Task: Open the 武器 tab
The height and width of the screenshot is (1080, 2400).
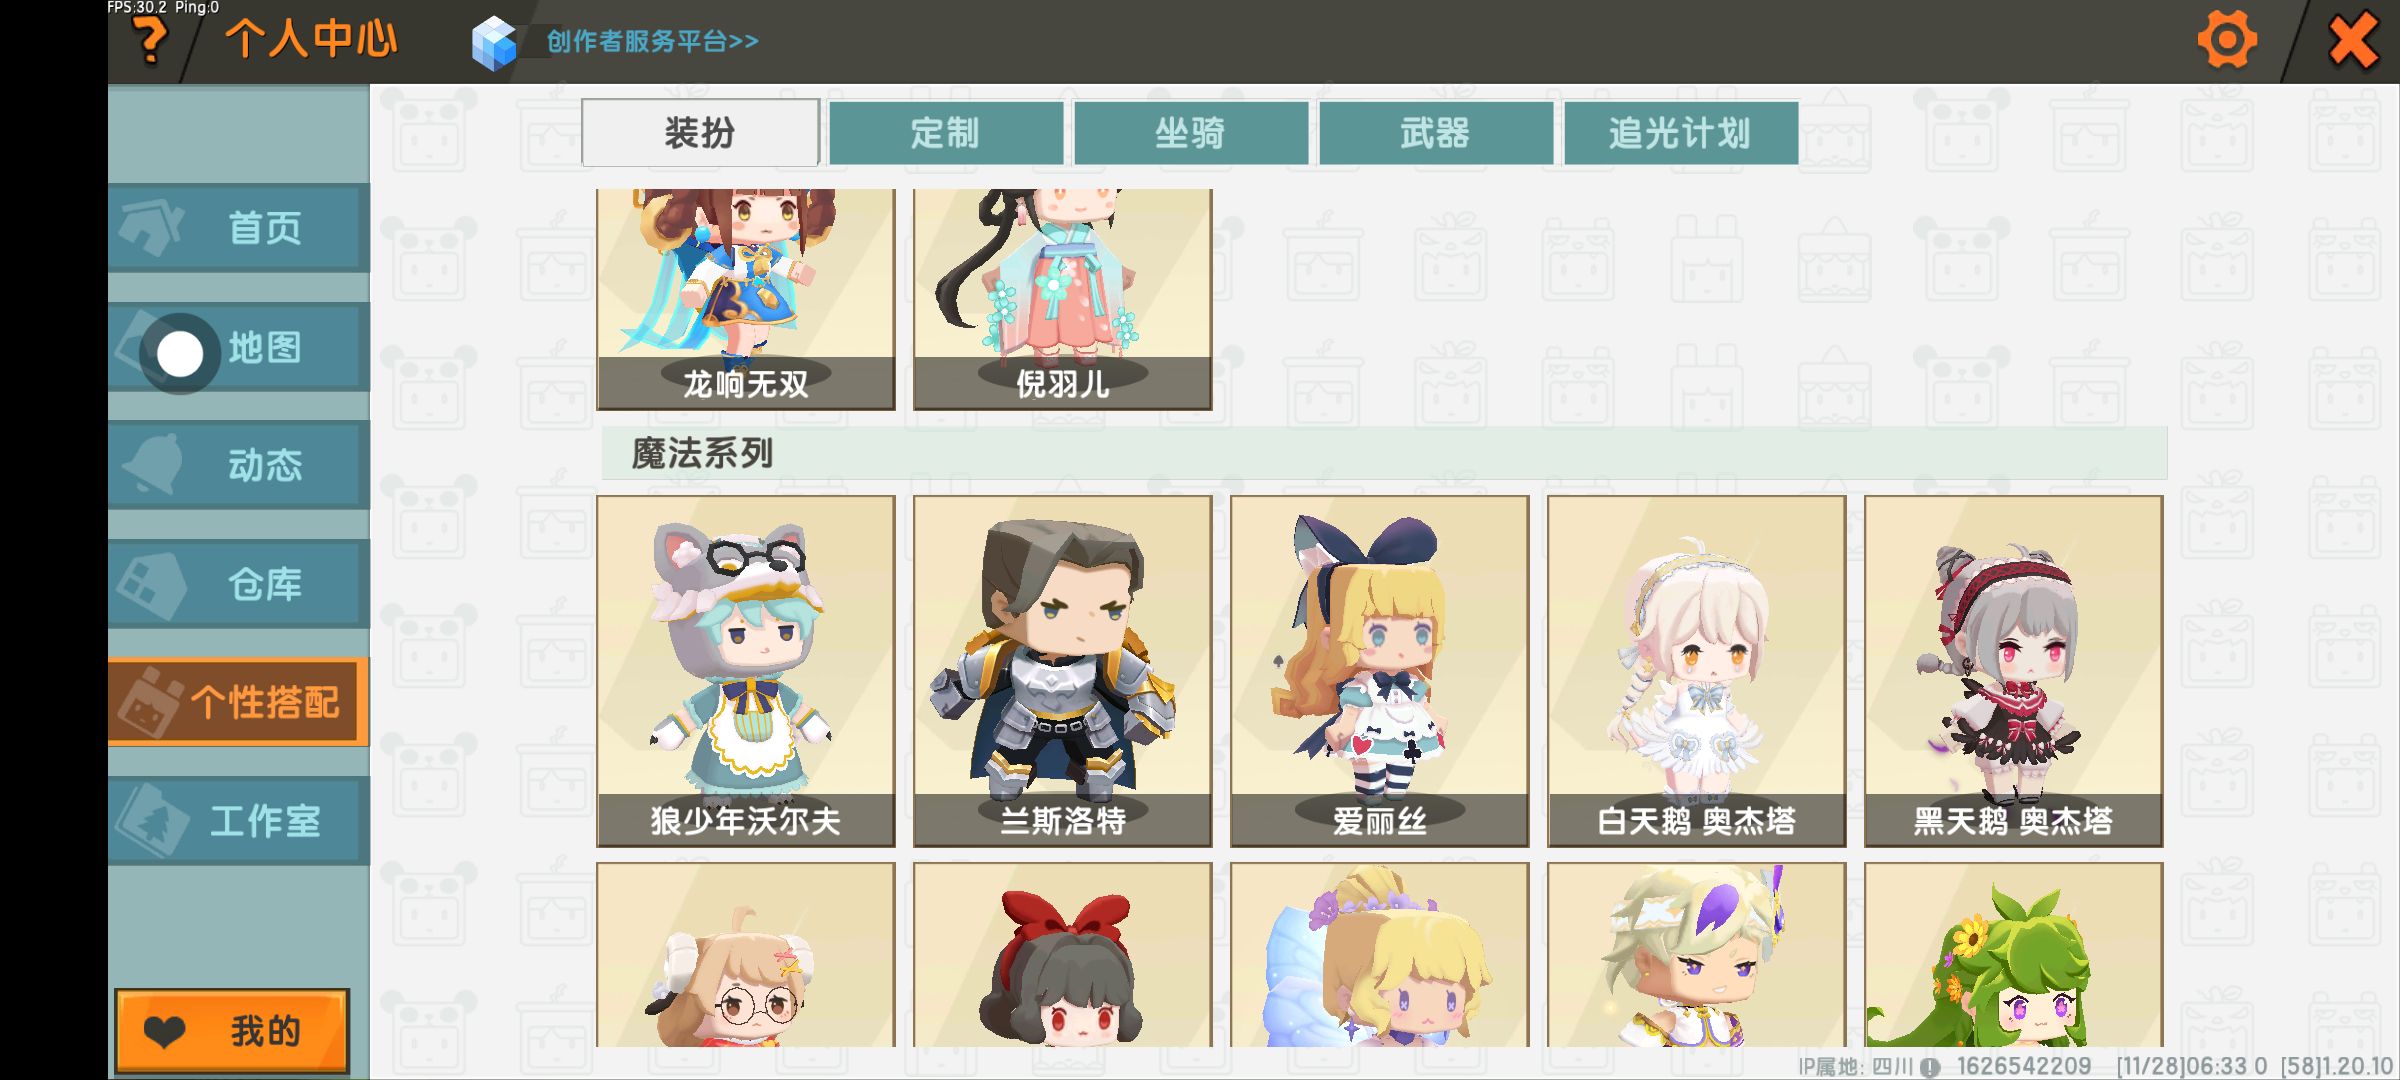Action: point(1435,132)
